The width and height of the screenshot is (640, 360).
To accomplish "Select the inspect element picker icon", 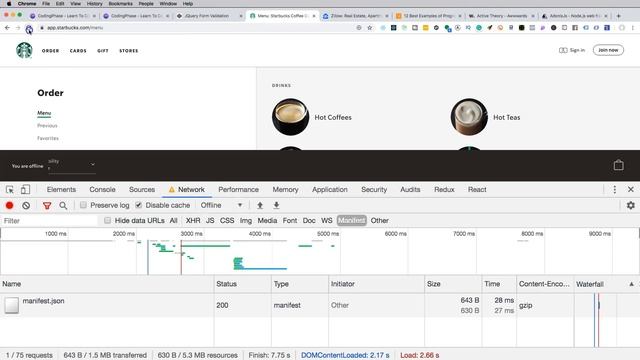I will tap(10, 189).
